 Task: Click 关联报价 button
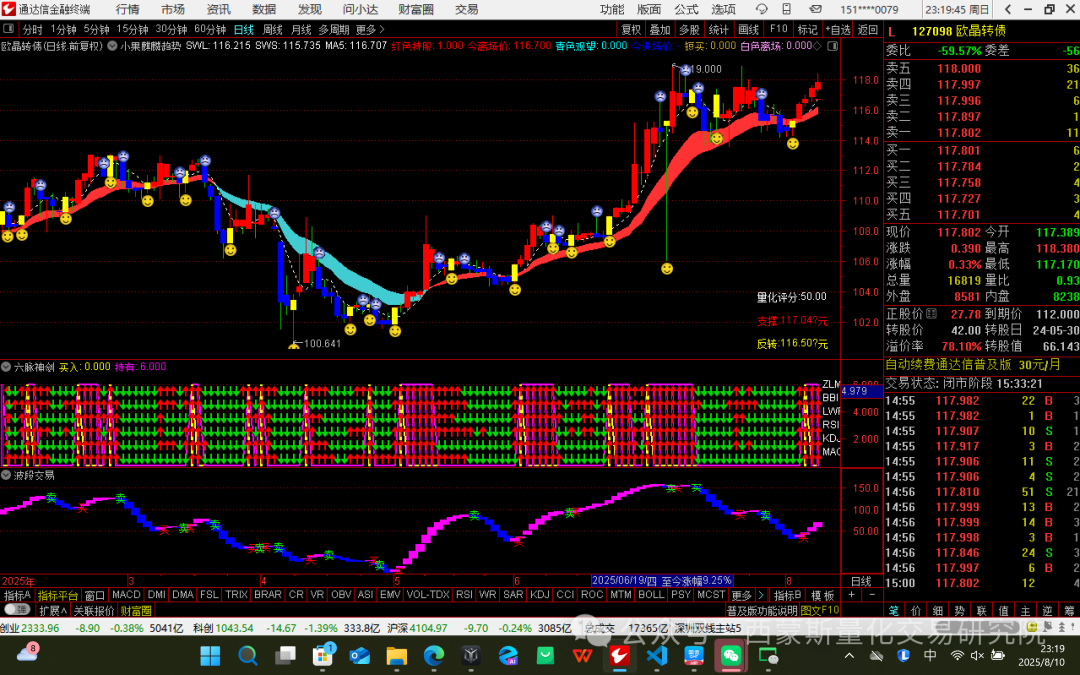click(94, 610)
